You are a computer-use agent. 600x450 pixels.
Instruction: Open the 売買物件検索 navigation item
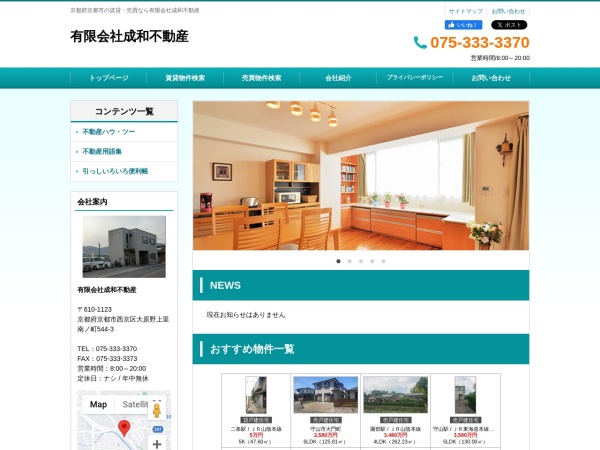pyautogui.click(x=261, y=78)
